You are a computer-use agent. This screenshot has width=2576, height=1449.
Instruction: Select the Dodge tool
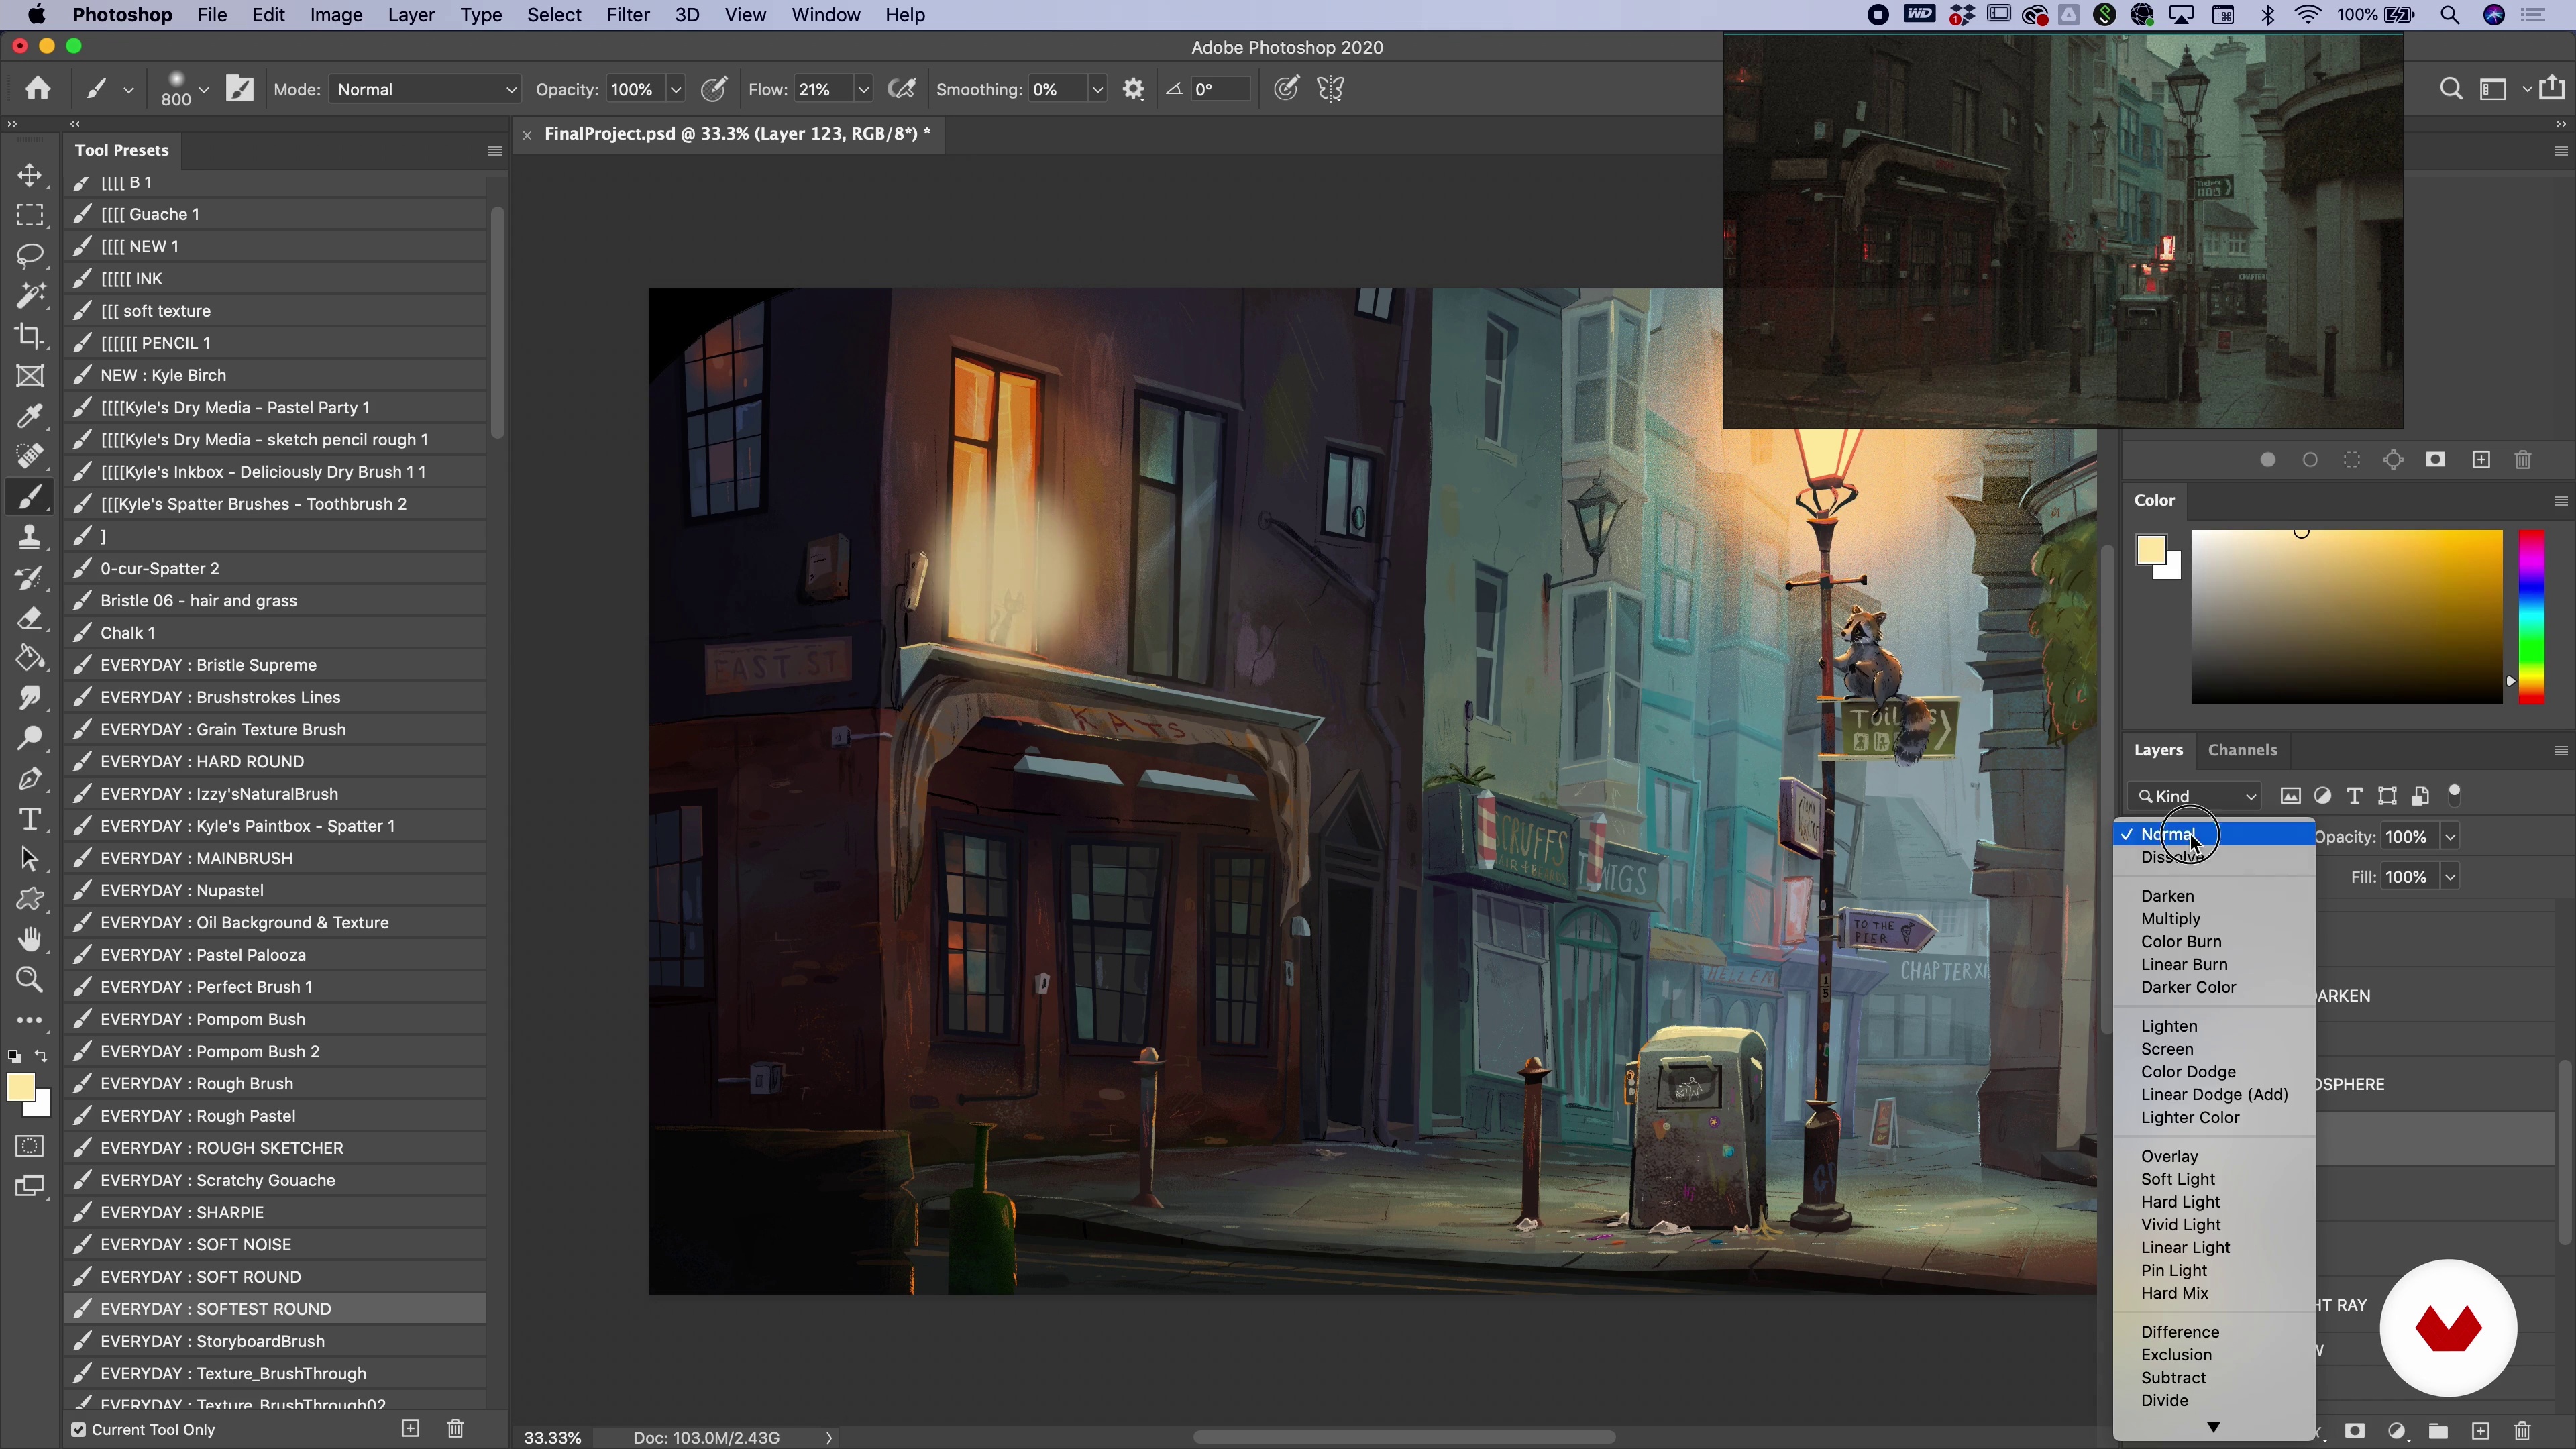click(x=30, y=738)
